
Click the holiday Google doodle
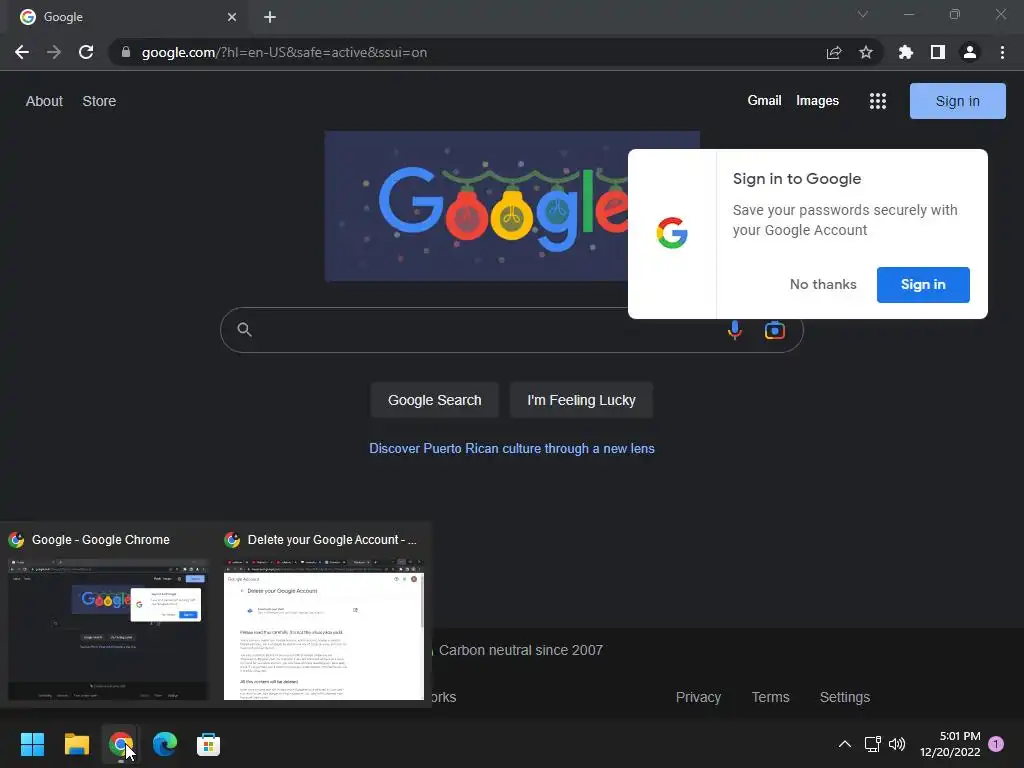coord(476,206)
